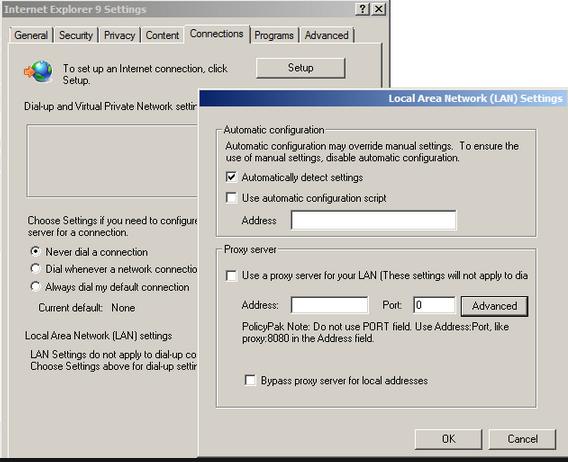Go to the Privacy tab
This screenshot has width=568, height=462.
click(119, 35)
